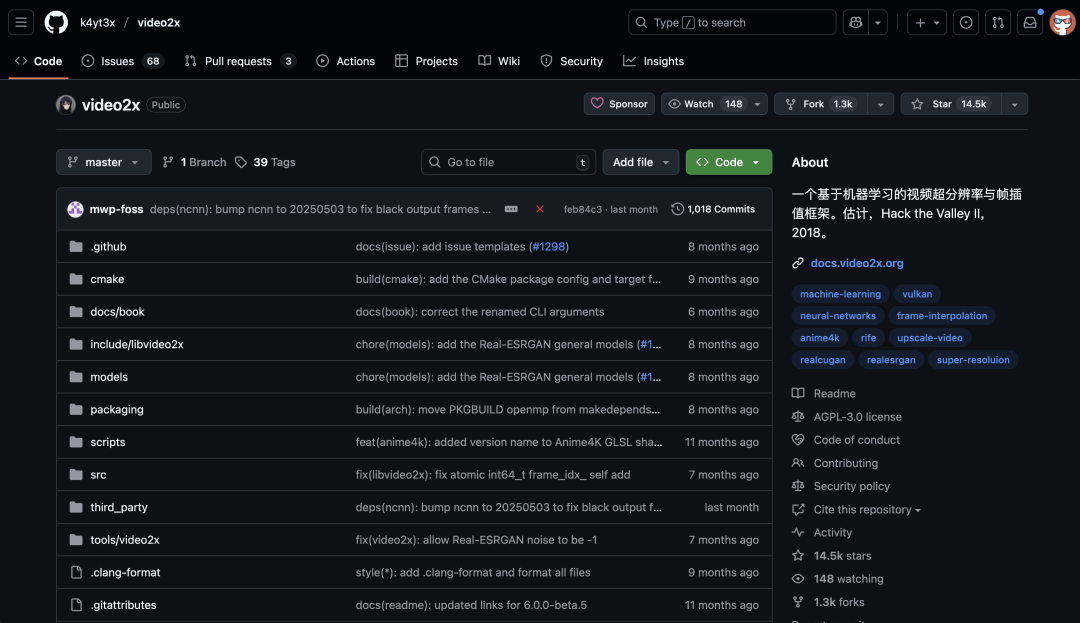Click the GitHub logo home icon
This screenshot has height=623, width=1080.
56,23
